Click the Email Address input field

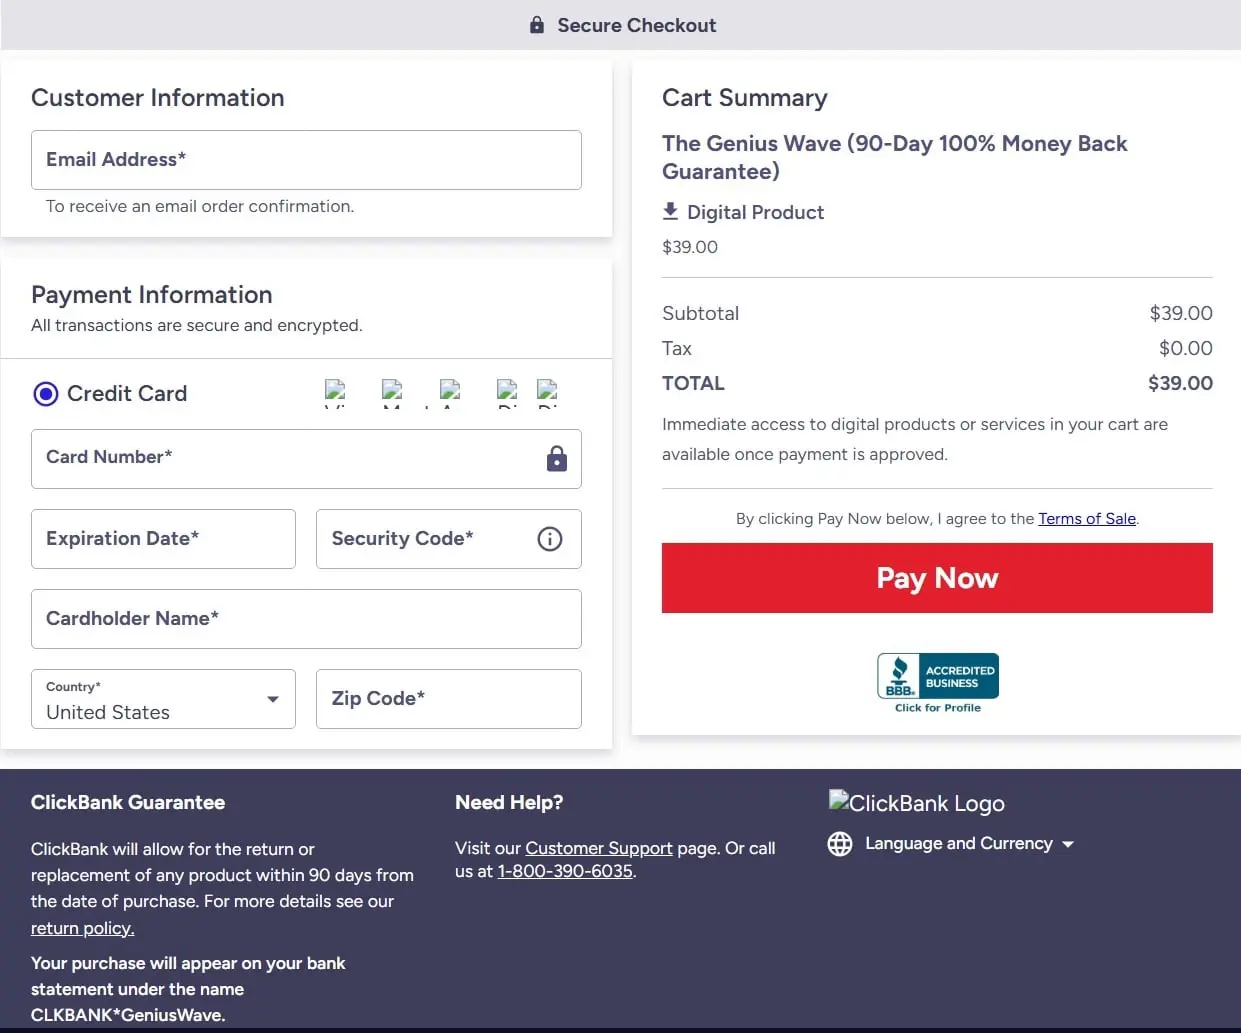coord(306,160)
